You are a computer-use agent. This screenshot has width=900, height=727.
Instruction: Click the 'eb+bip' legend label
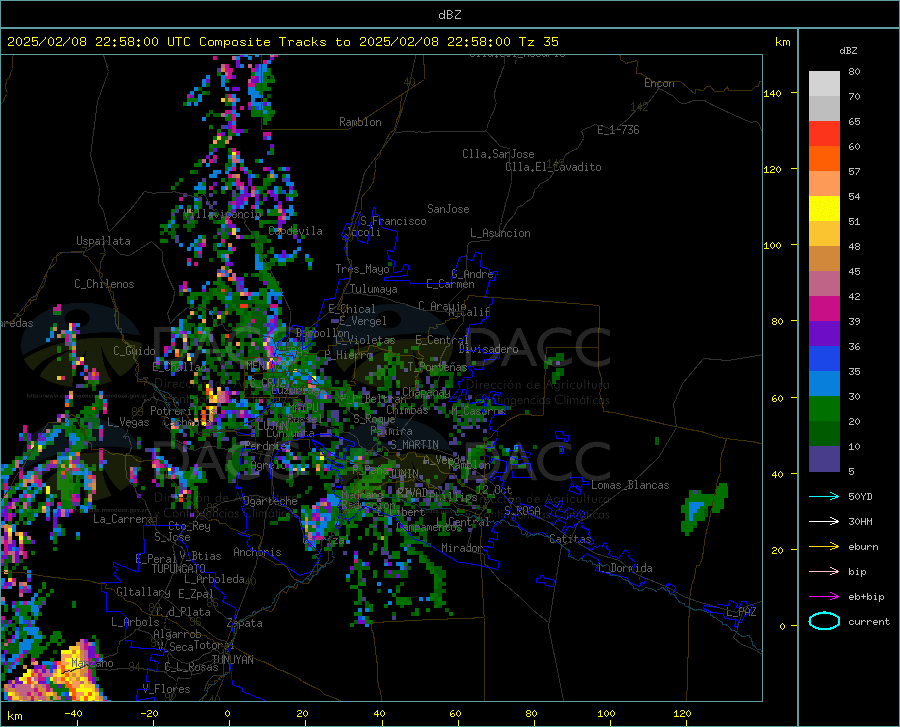(x=866, y=597)
